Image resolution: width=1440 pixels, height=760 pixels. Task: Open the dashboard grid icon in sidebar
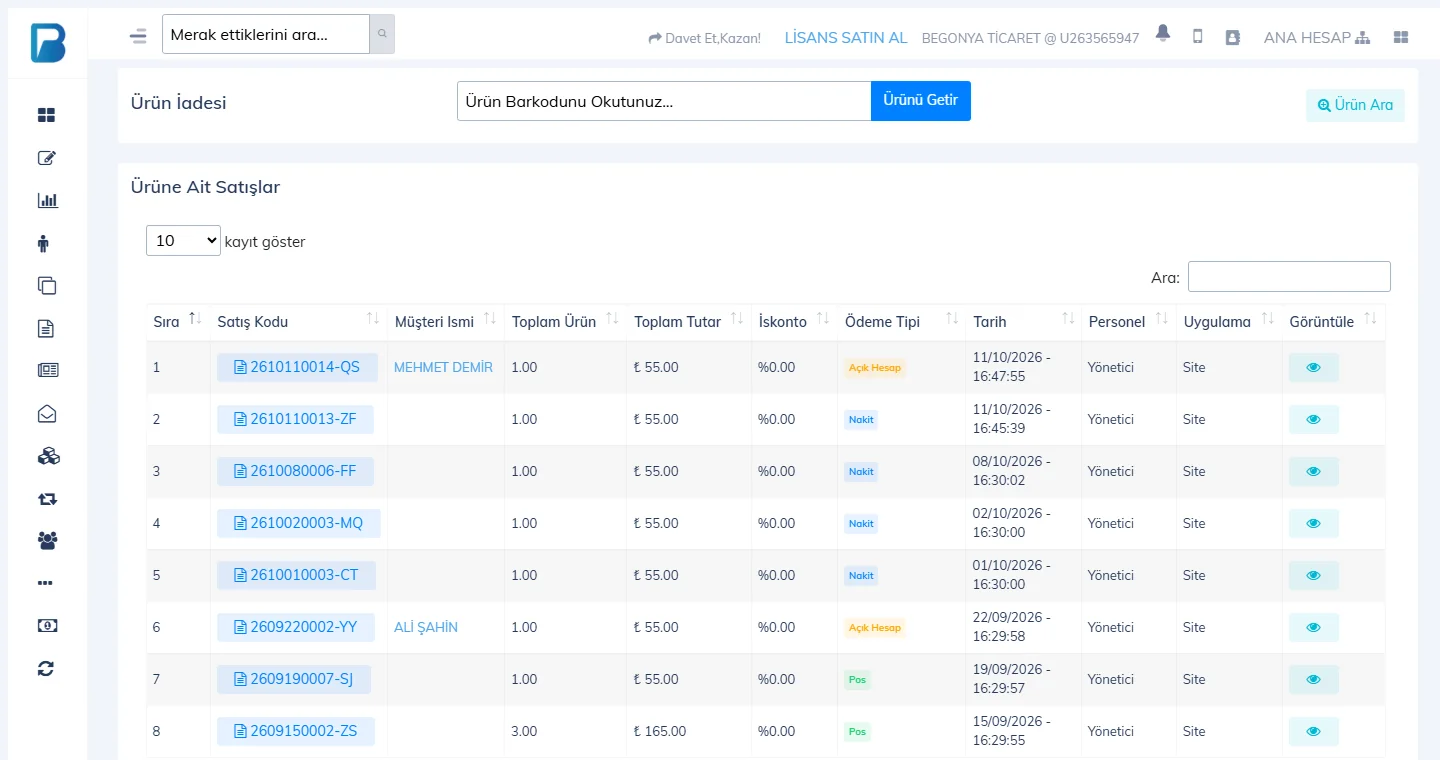(47, 115)
